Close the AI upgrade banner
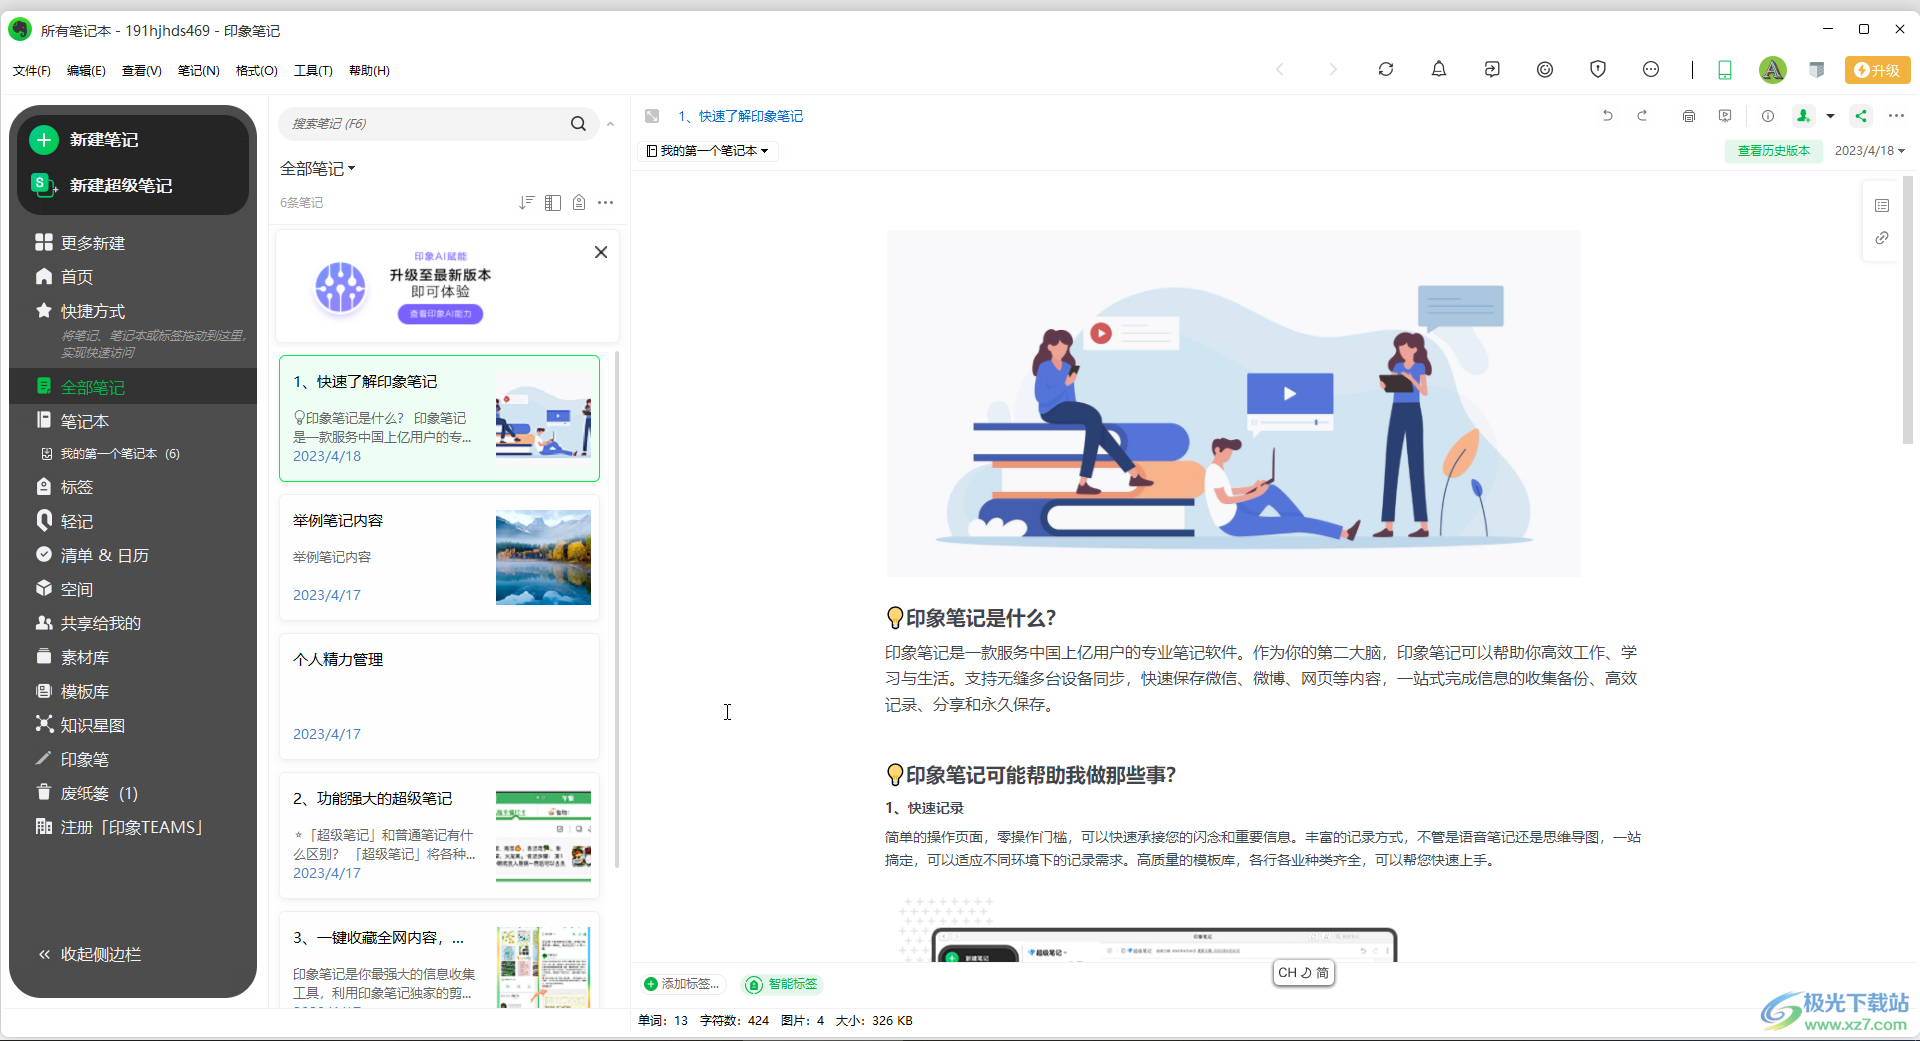This screenshot has width=1920, height=1041. tap(601, 252)
